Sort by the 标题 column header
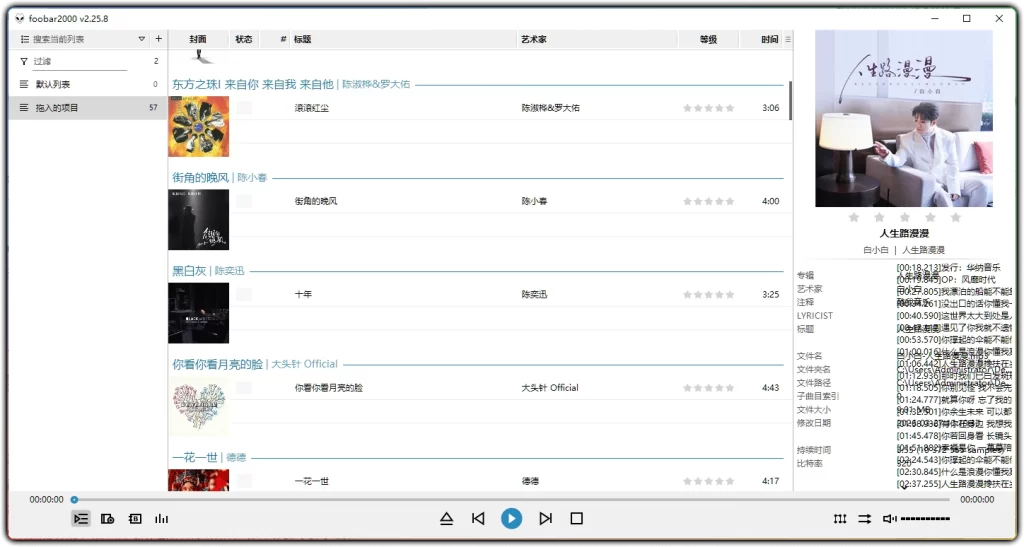 (403, 39)
